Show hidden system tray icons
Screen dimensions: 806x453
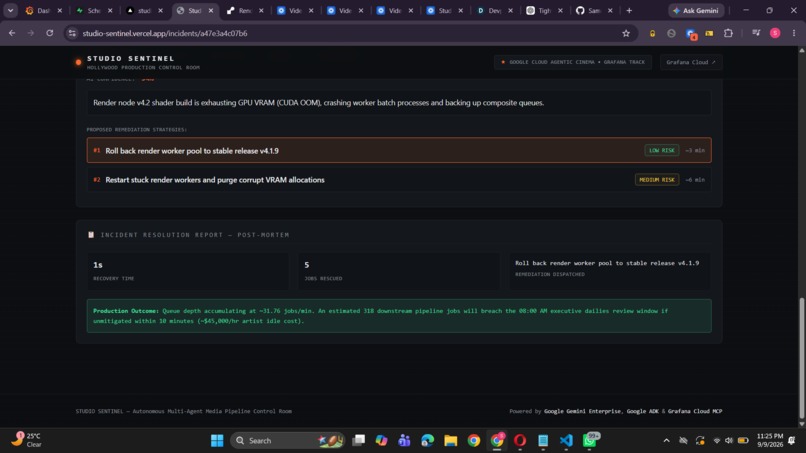pyautogui.click(x=666, y=440)
